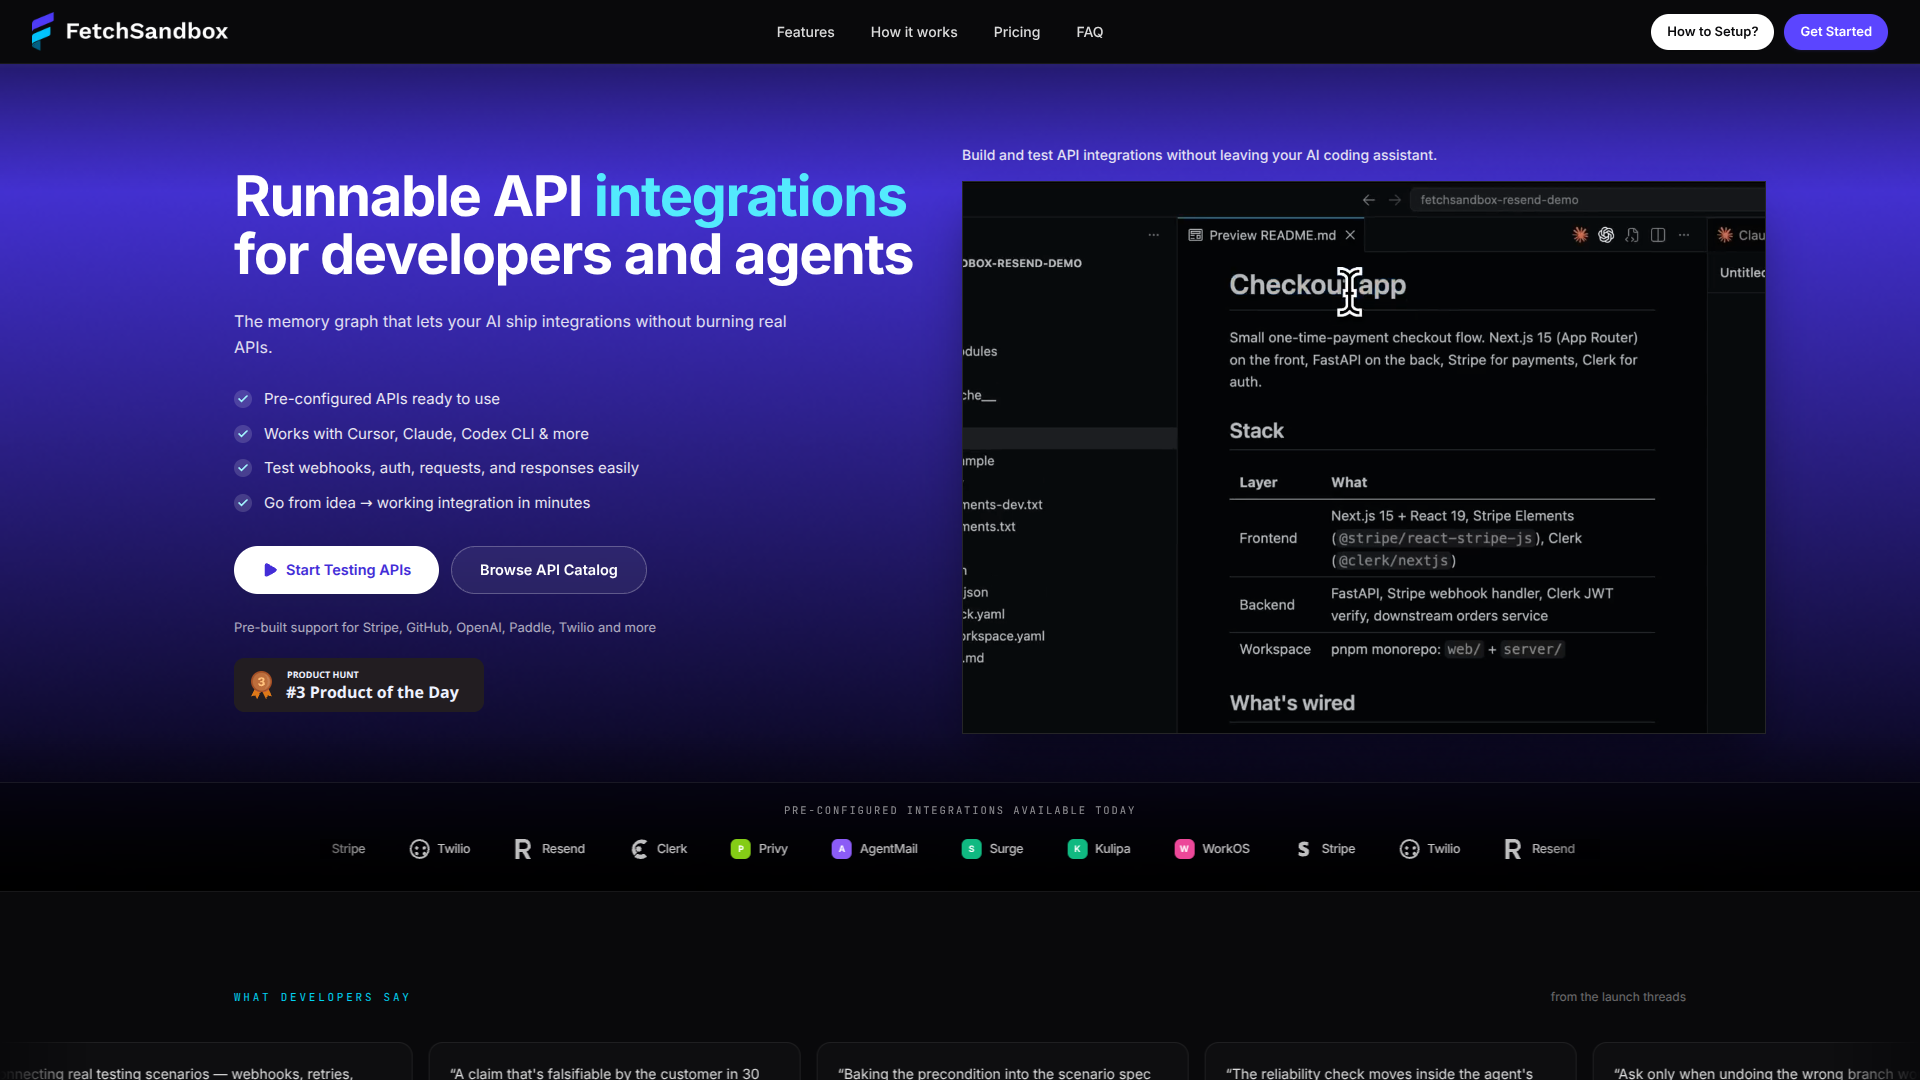Screen dimensions: 1920x1080
Task: Click the testimonial card starting "A claim that's falsifiable"
Action: pyautogui.click(x=614, y=1061)
